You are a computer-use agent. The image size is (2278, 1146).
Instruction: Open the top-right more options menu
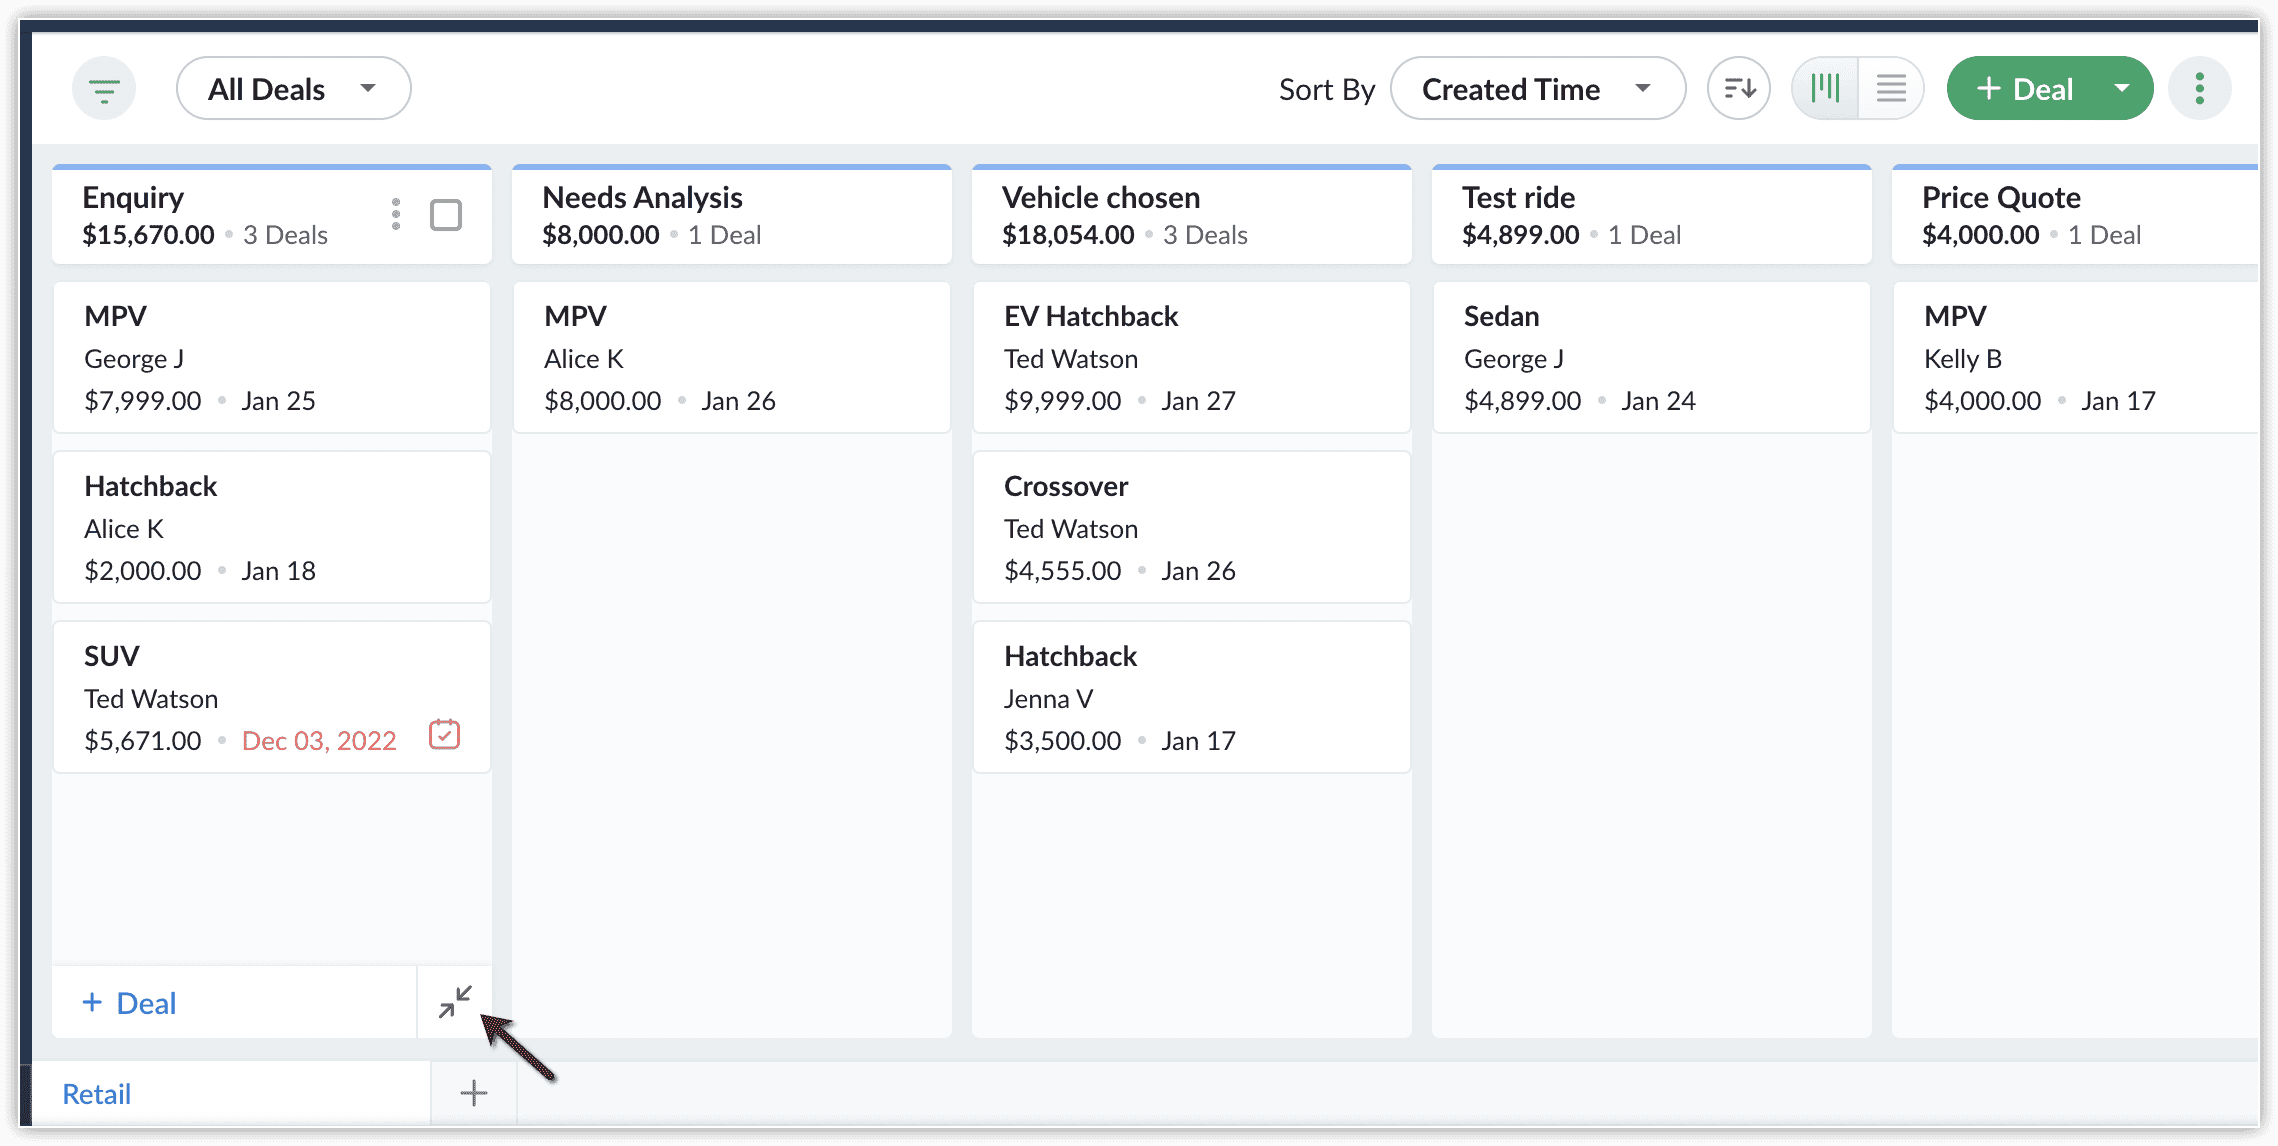tap(2199, 89)
